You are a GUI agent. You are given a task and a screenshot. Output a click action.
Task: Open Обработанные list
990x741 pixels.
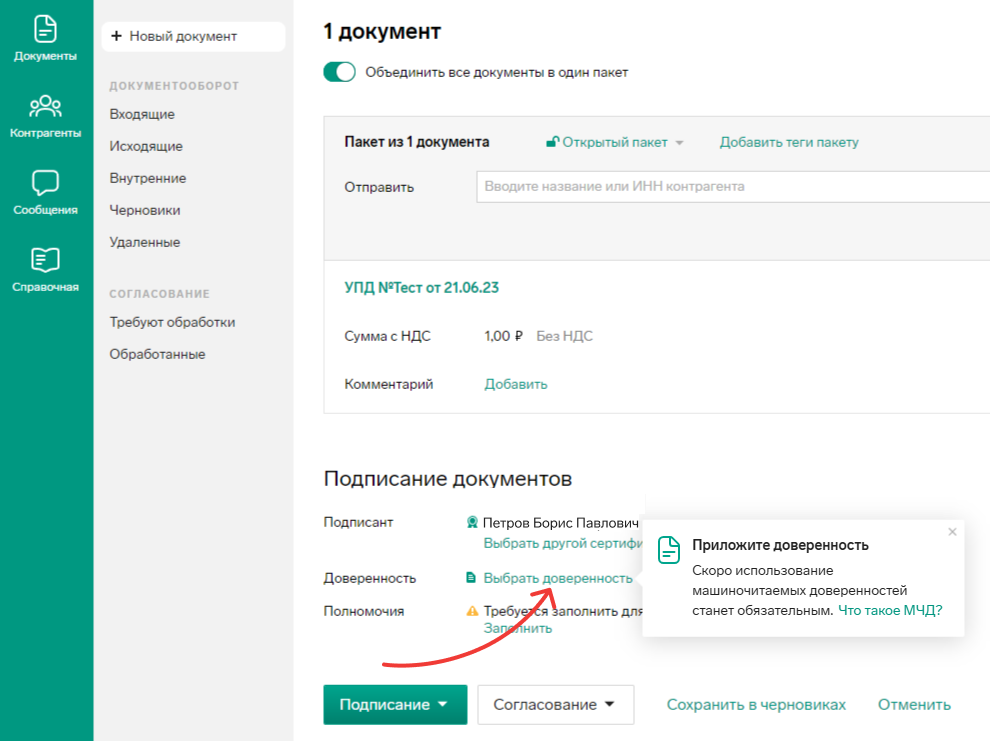coord(157,354)
